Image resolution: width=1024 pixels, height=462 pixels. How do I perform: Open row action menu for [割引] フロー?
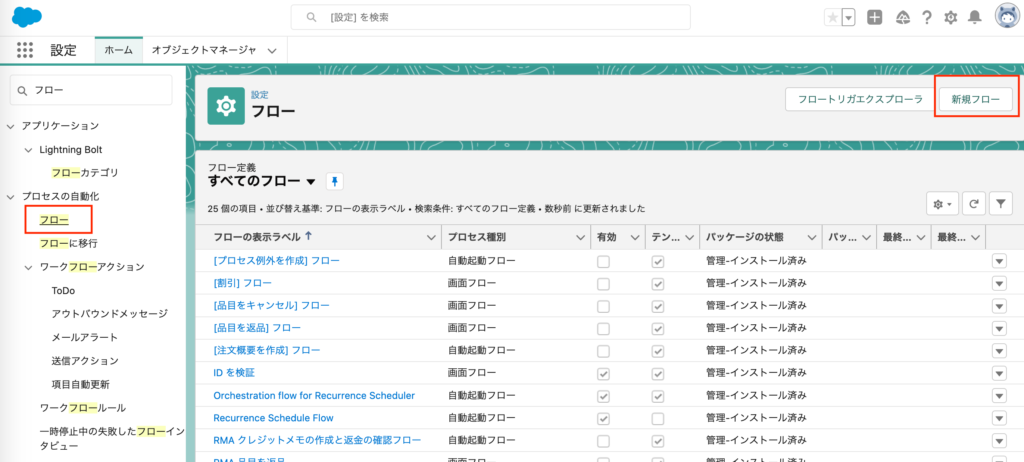click(999, 283)
